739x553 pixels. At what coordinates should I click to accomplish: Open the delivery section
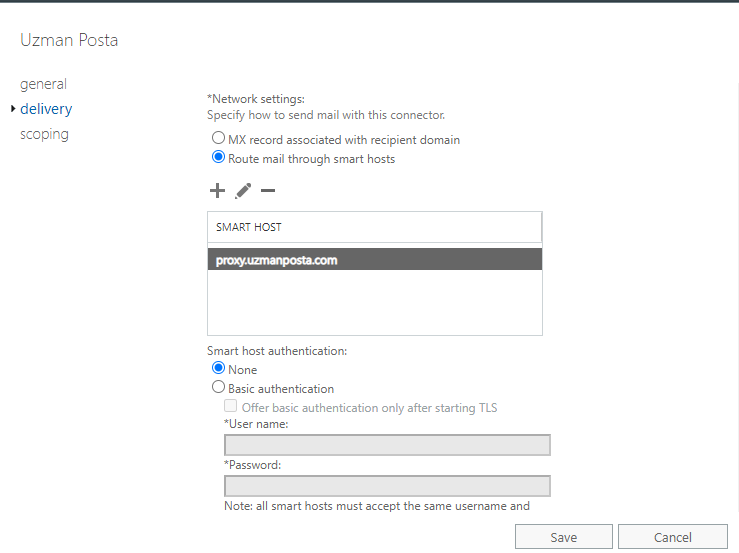click(x=46, y=109)
